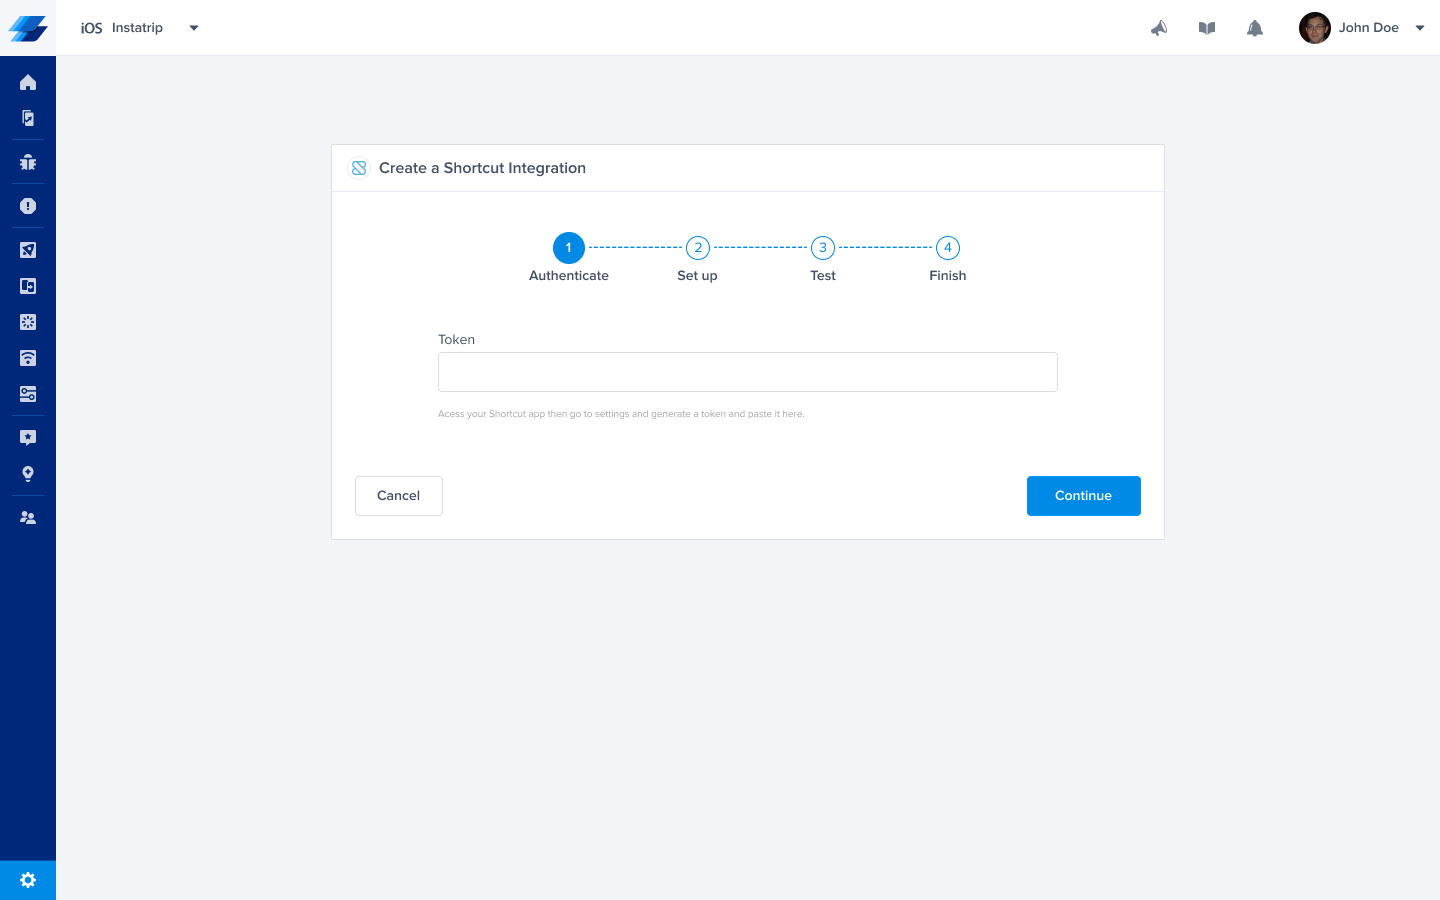This screenshot has width=1440, height=900.
Task: Click the iOS platform label
Action: pos(91,28)
